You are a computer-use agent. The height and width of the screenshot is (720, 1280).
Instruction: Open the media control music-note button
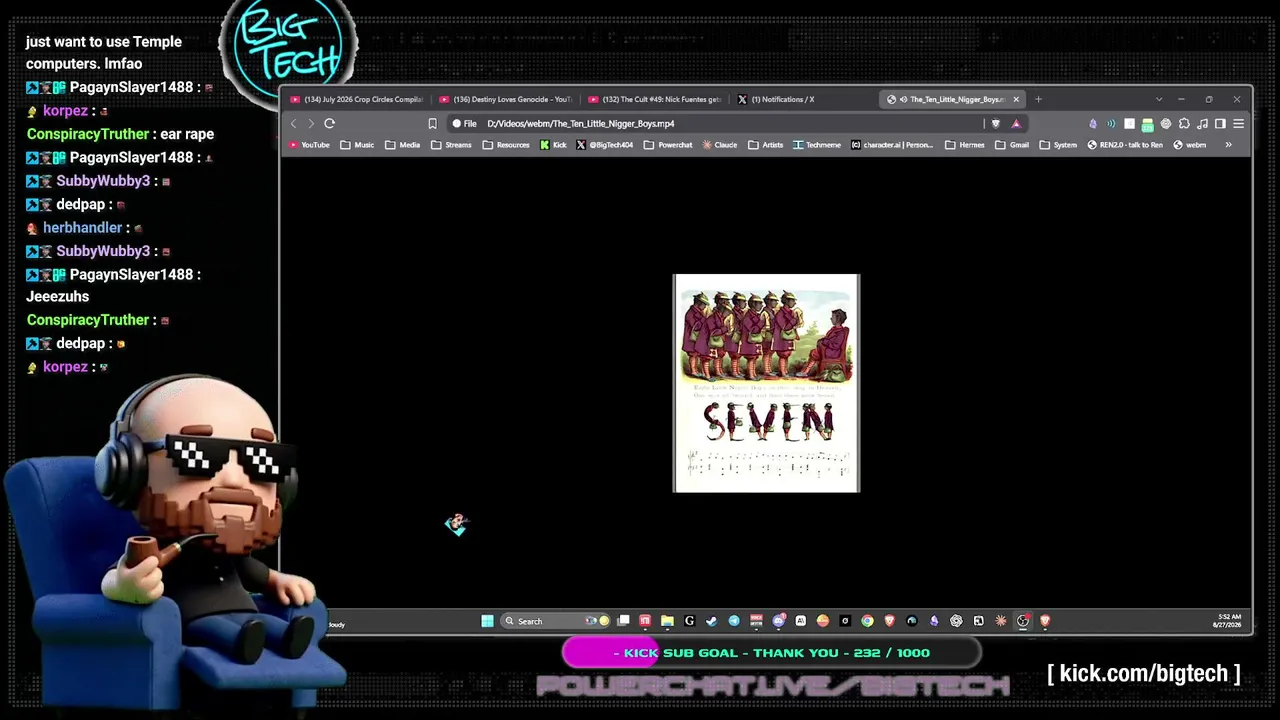click(1202, 124)
